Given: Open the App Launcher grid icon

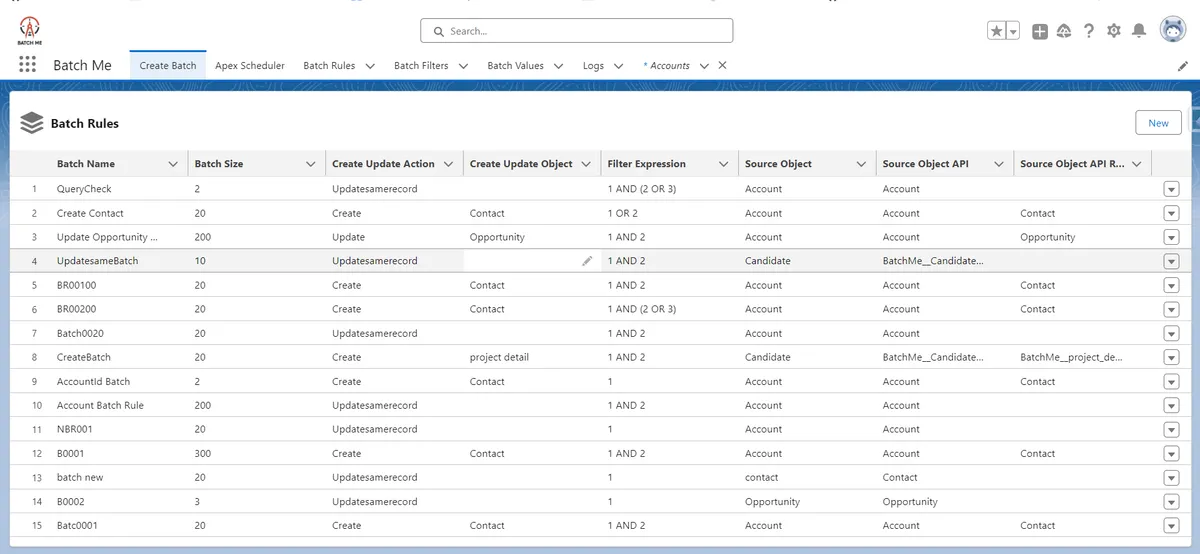Looking at the screenshot, I should tap(28, 65).
